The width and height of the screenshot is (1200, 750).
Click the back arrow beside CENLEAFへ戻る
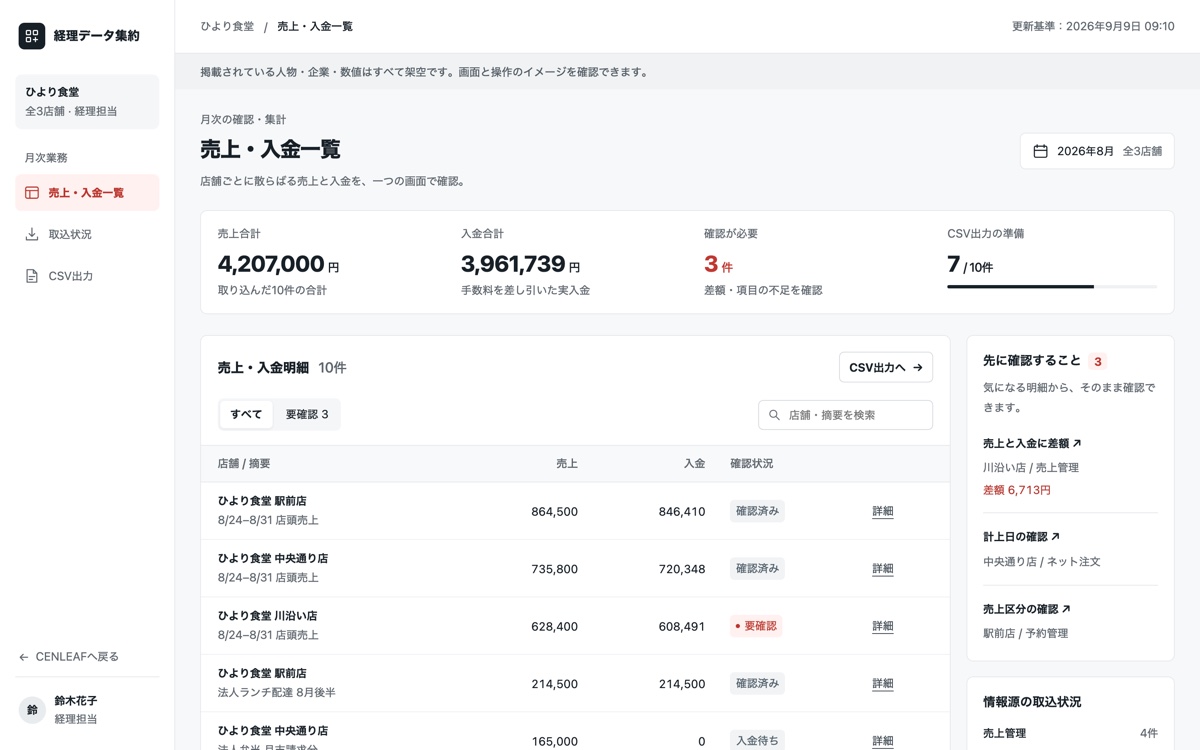click(24, 657)
